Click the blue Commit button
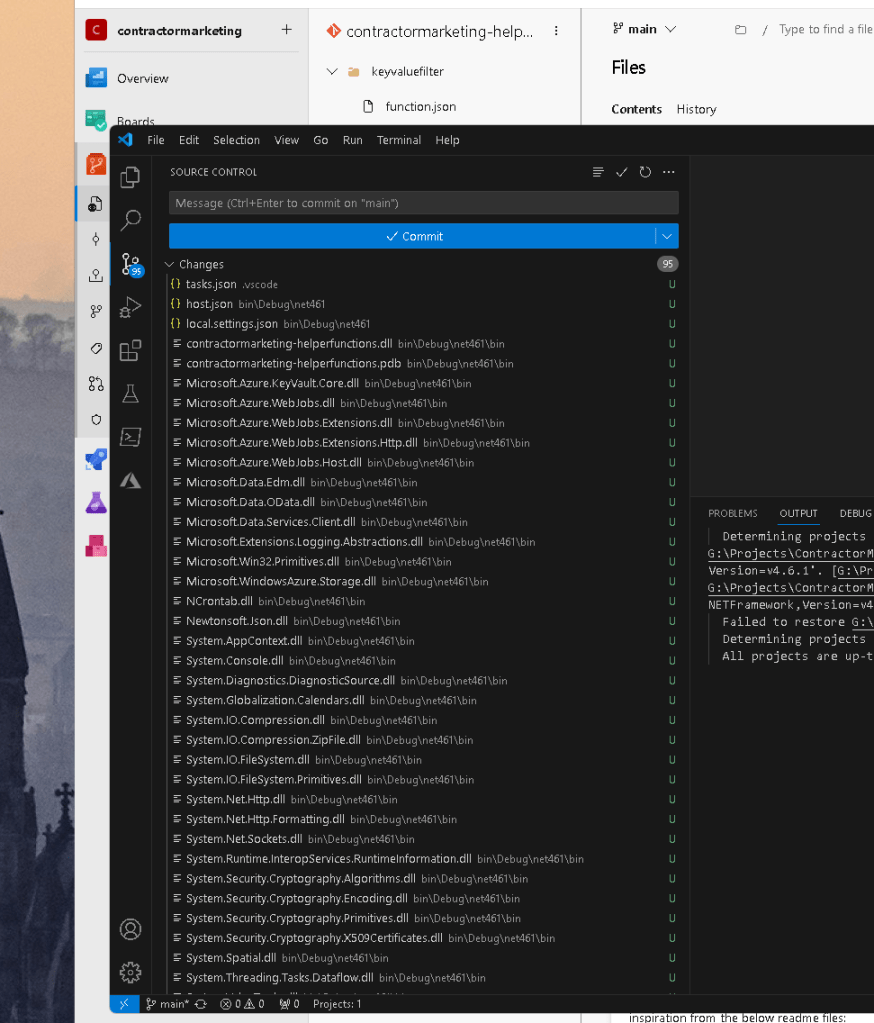The image size is (874, 1023). coord(412,236)
